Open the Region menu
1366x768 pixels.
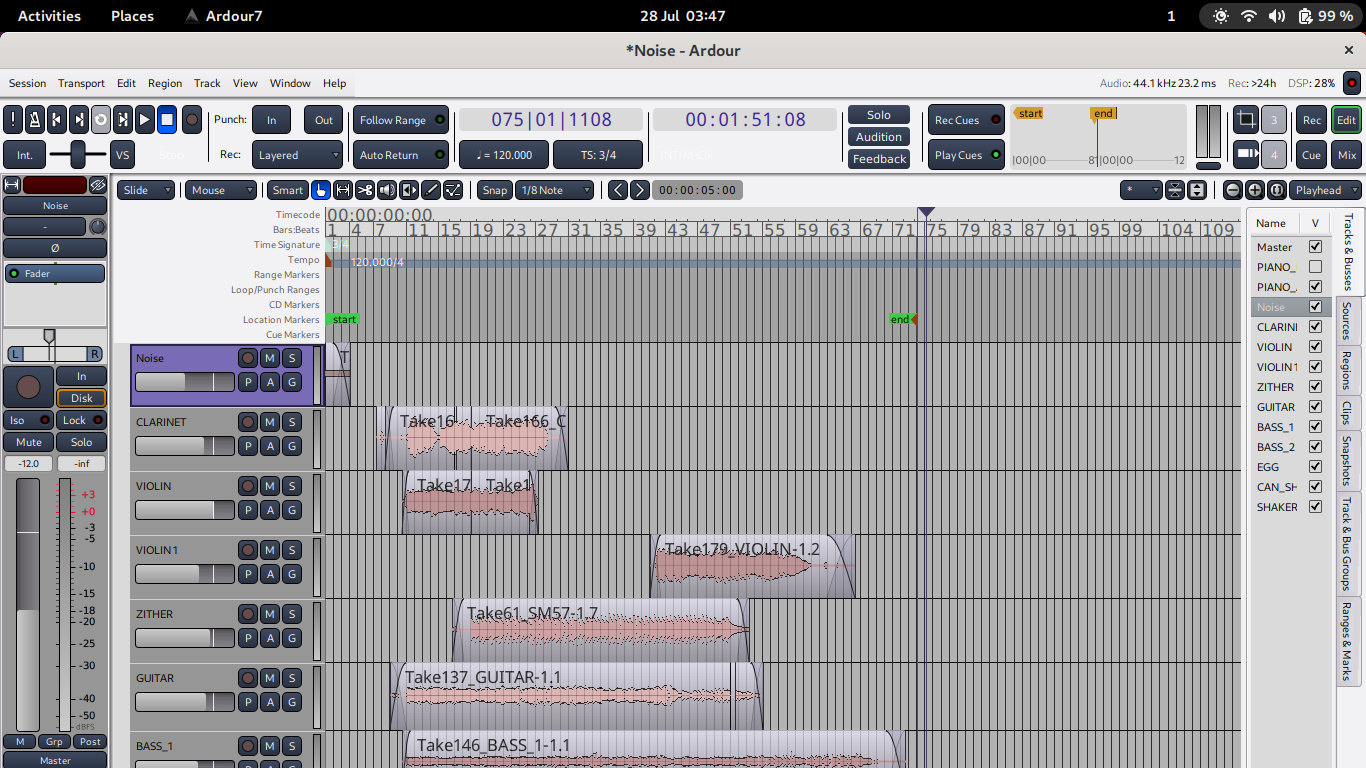165,83
